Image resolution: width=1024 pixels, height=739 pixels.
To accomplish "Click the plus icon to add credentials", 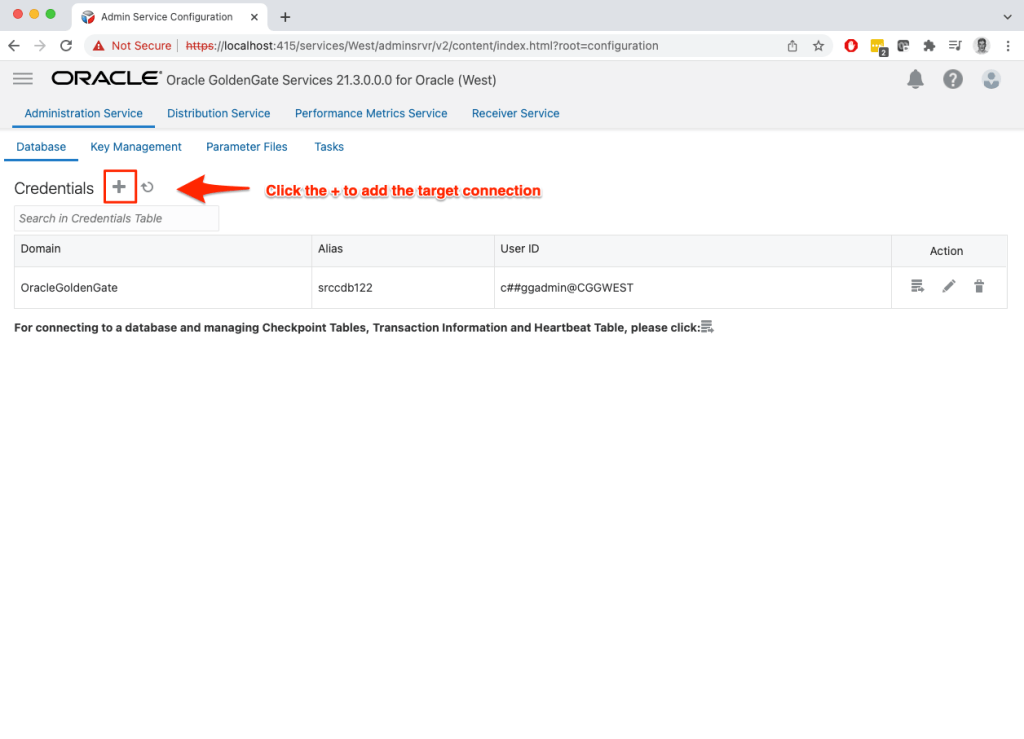I will coord(119,187).
